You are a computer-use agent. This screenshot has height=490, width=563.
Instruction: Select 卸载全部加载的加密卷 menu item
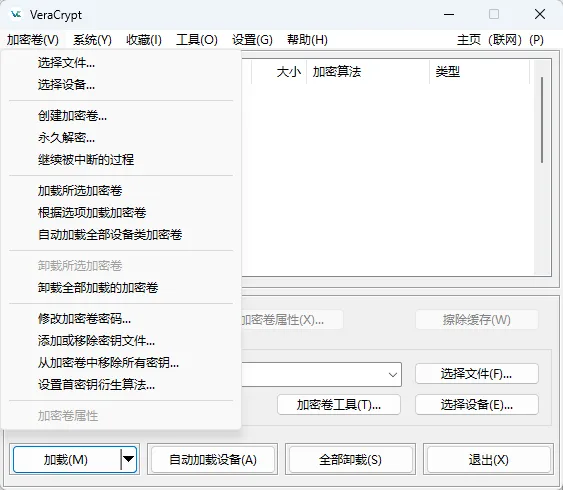(x=121, y=288)
